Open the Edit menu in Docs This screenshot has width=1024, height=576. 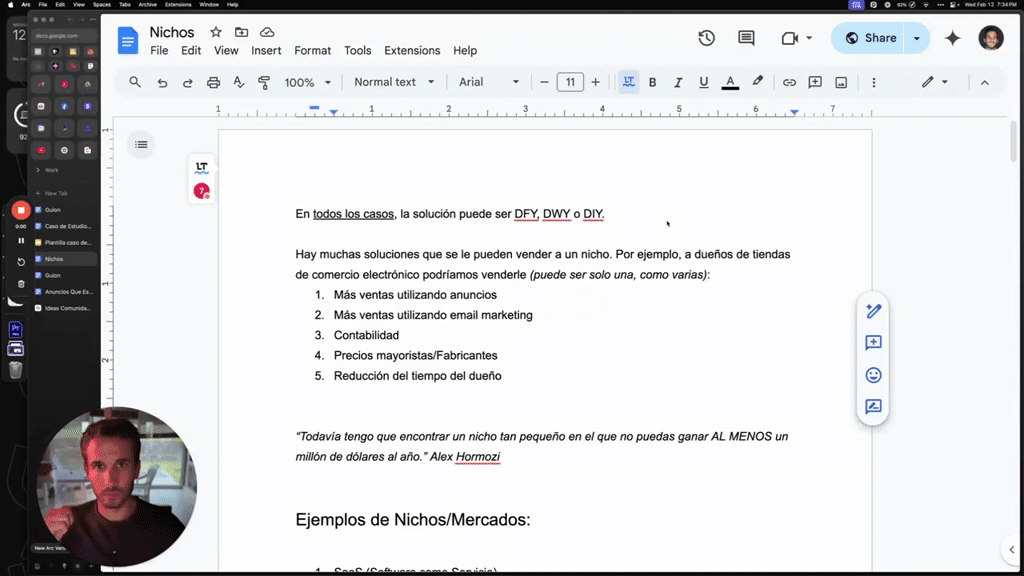point(191,50)
